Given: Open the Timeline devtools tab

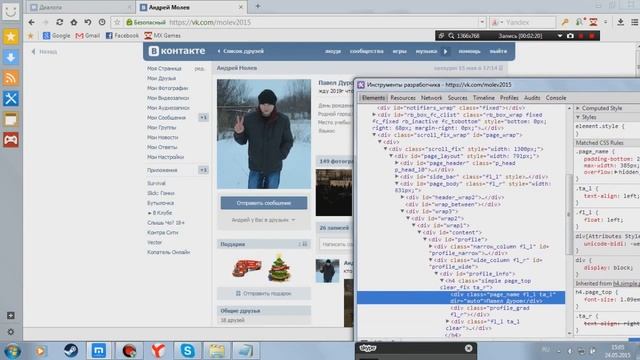Looking at the screenshot, I should [x=484, y=98].
